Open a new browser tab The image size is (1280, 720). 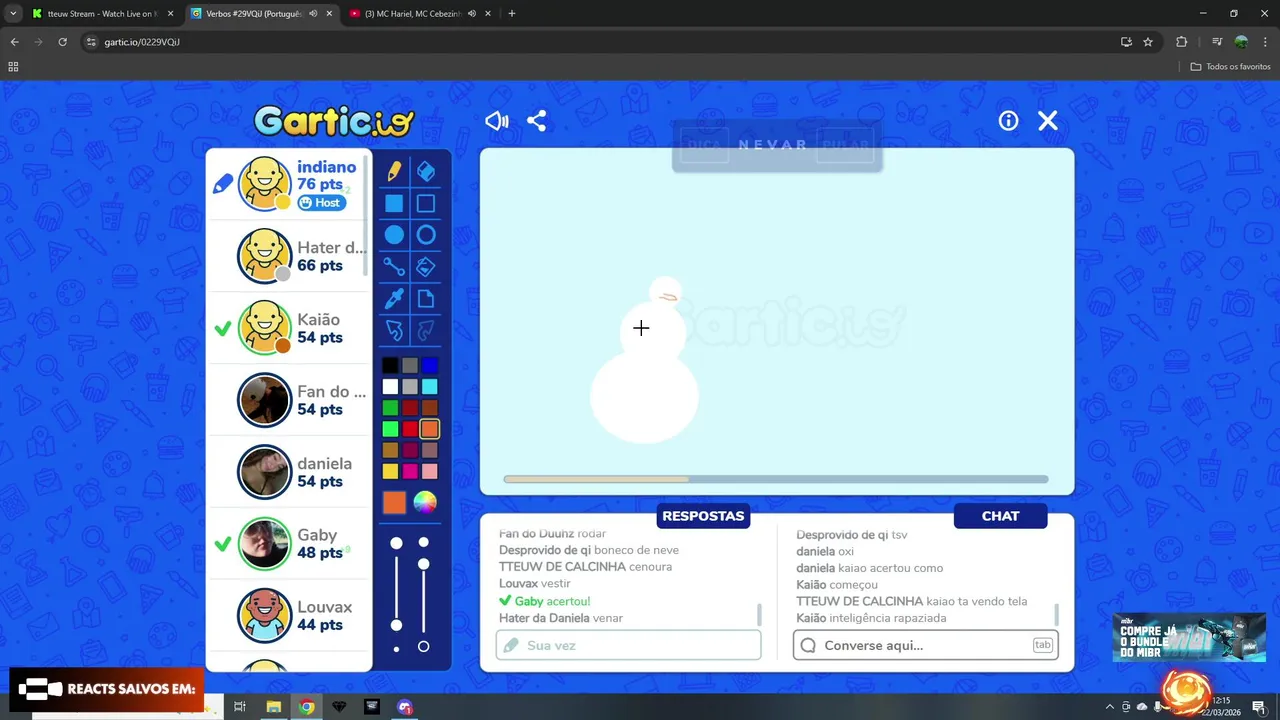coord(512,14)
